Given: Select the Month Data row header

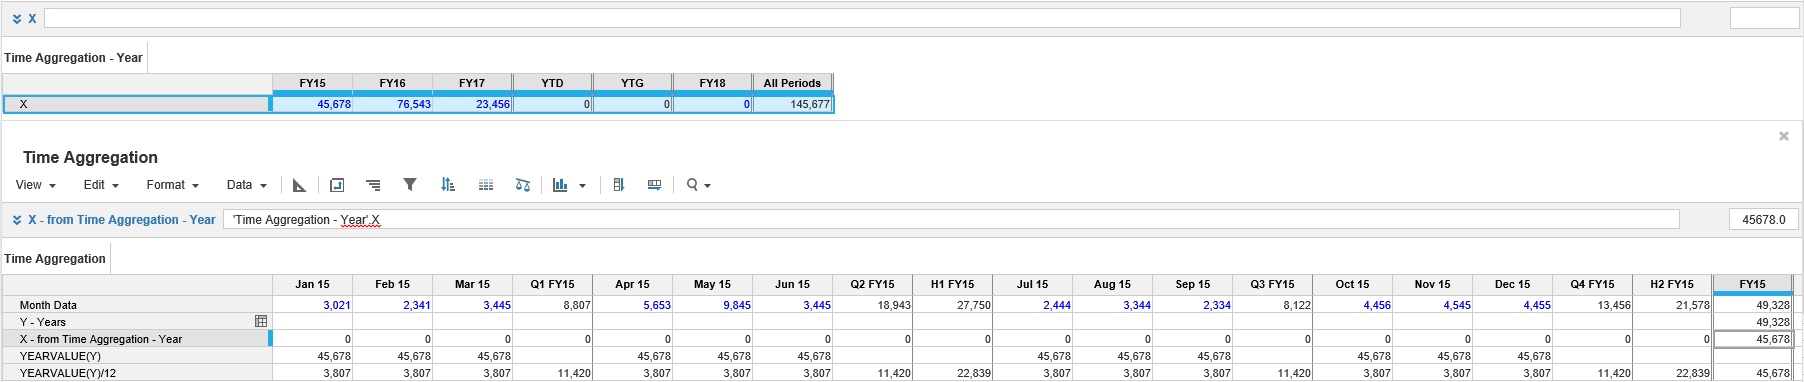Looking at the screenshot, I should (x=136, y=305).
